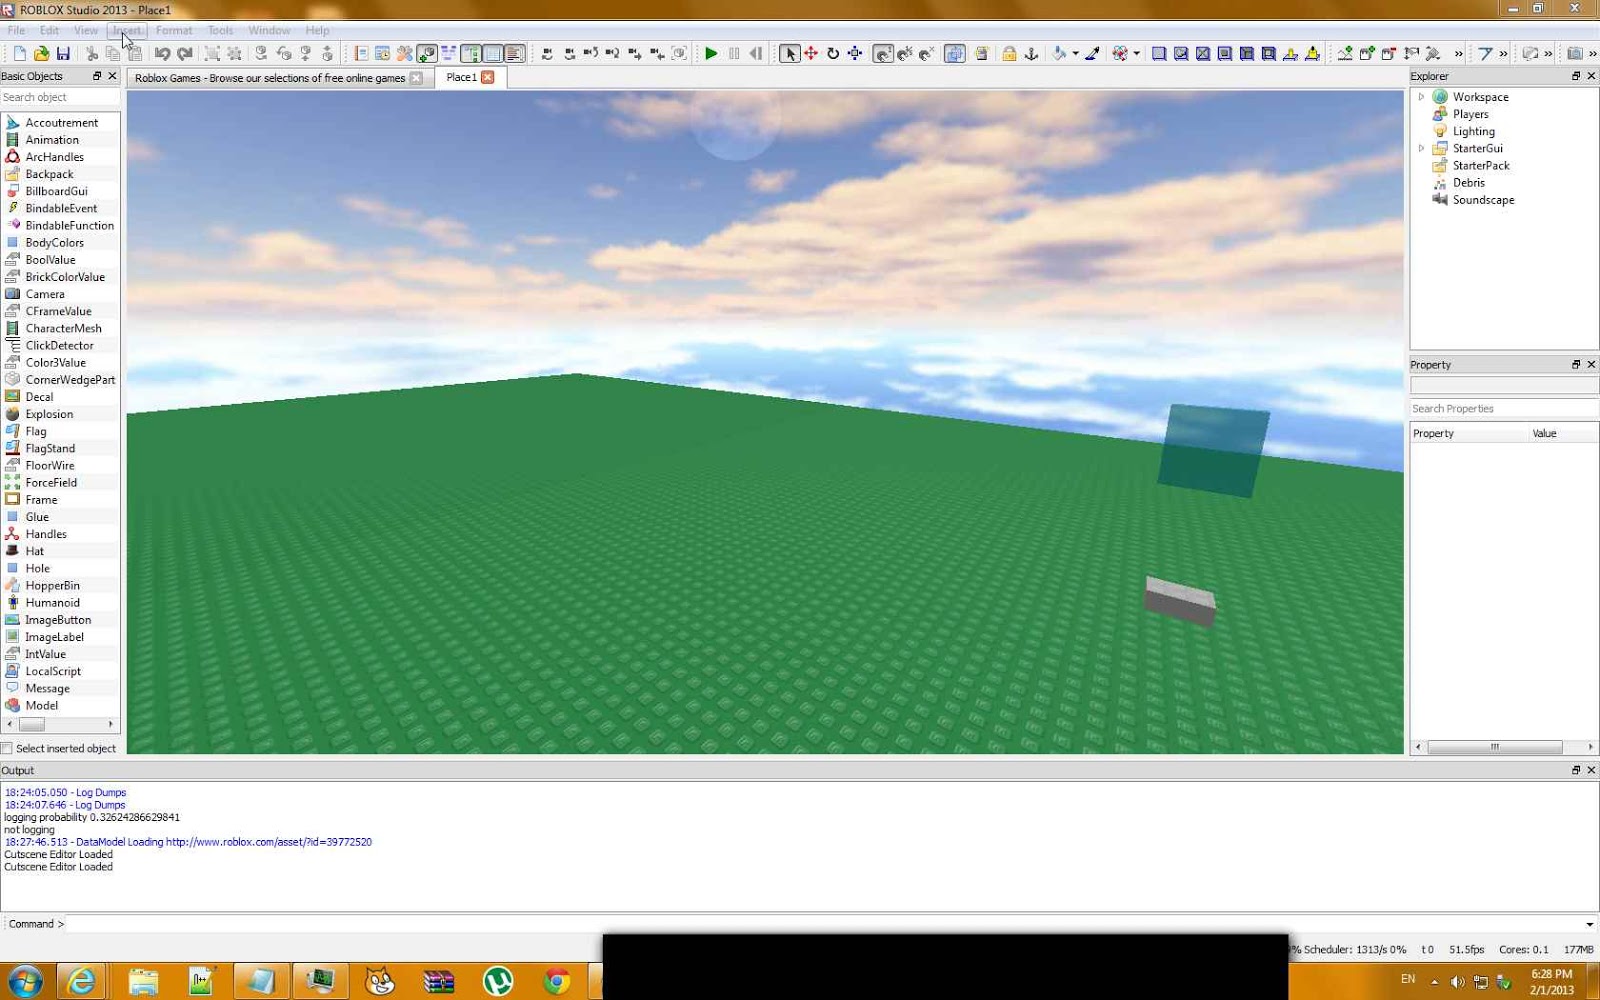Click the Pause simulation button
1600x1000 pixels.
click(734, 54)
